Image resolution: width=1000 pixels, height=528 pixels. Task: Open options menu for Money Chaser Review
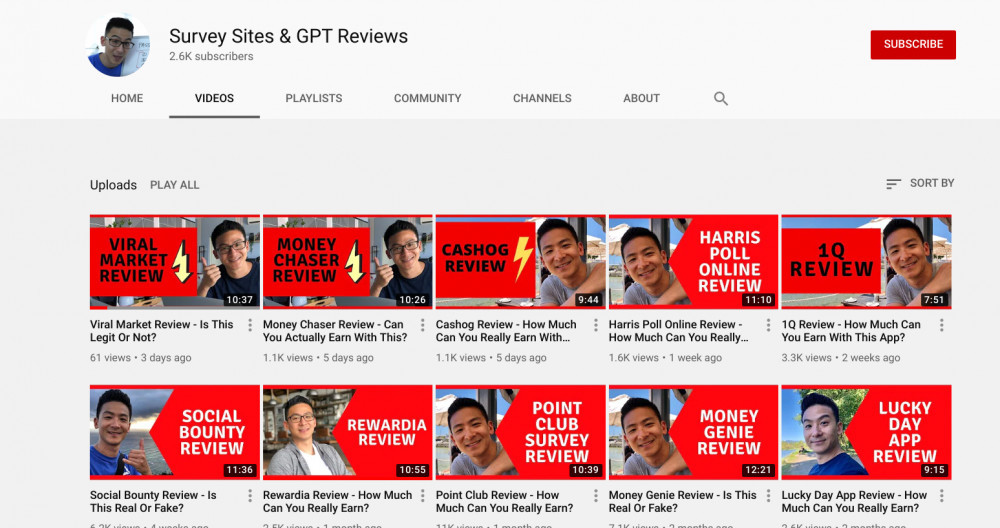pos(423,325)
